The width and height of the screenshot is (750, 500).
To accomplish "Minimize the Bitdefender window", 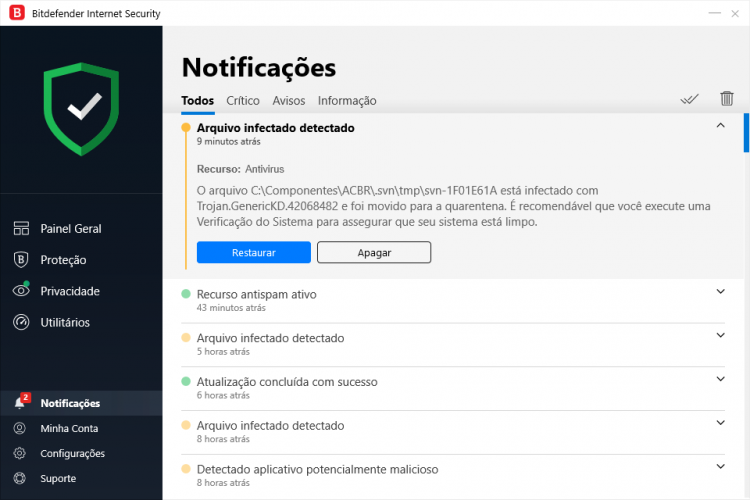I will (x=715, y=13).
